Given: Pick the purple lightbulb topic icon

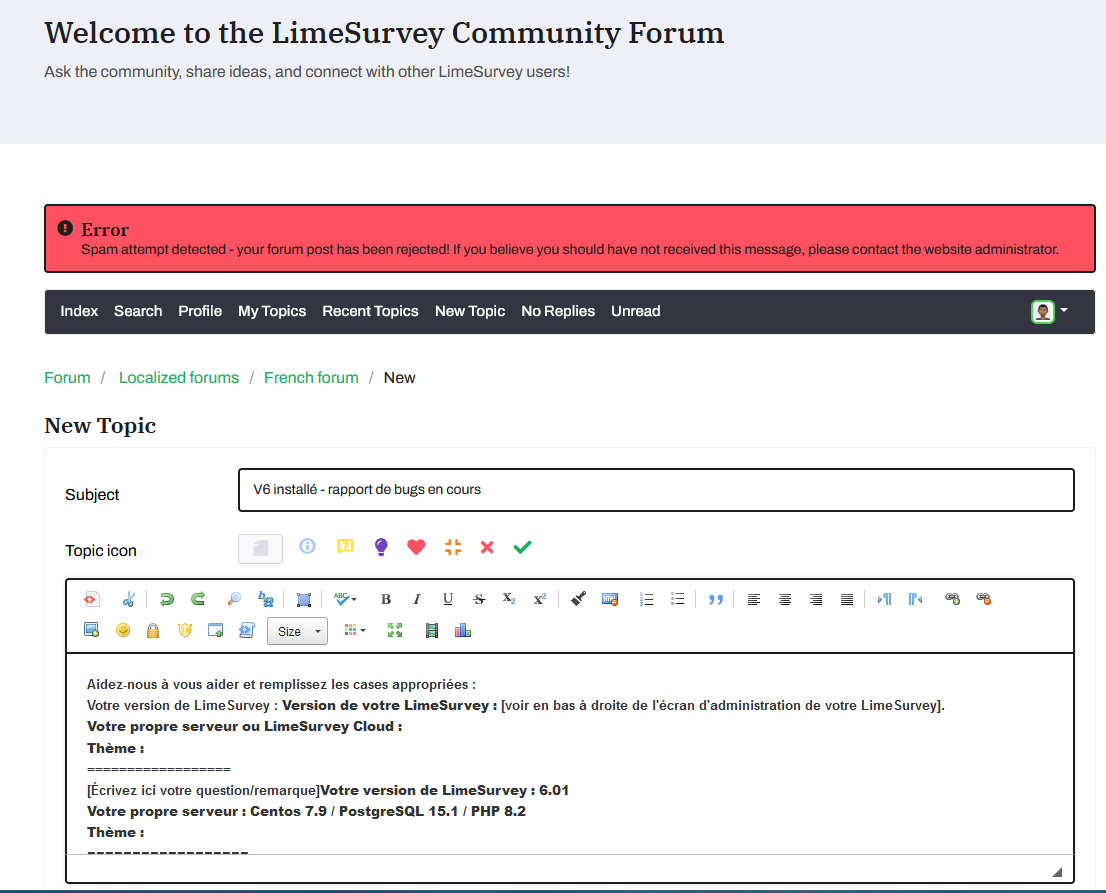Looking at the screenshot, I should tap(380, 547).
